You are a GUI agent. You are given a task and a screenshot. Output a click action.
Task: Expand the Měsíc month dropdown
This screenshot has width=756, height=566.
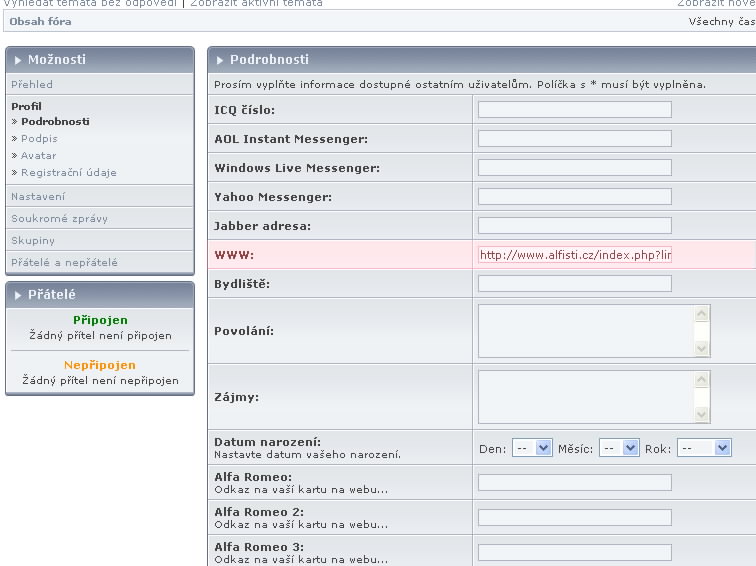[x=617, y=448]
